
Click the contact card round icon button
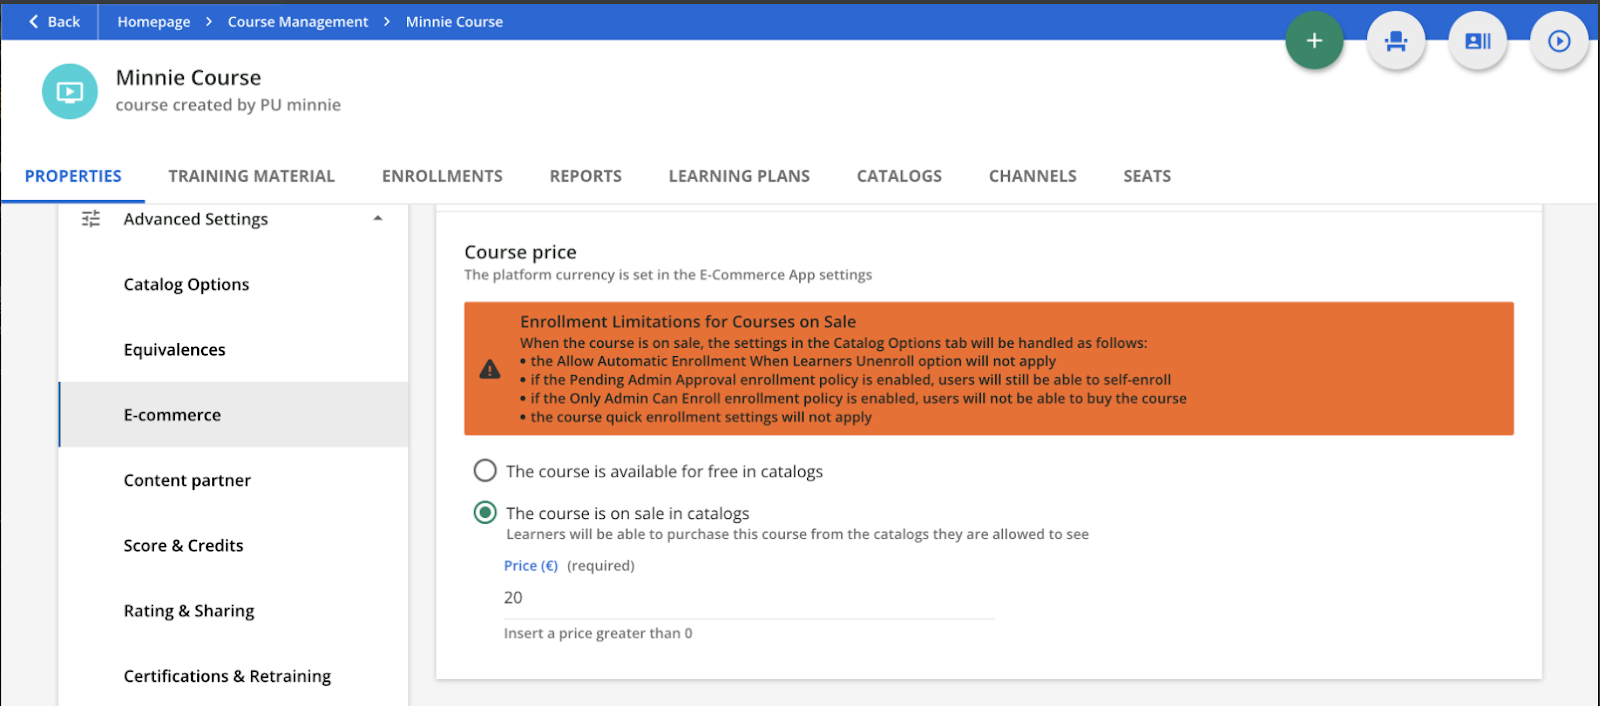(x=1477, y=41)
